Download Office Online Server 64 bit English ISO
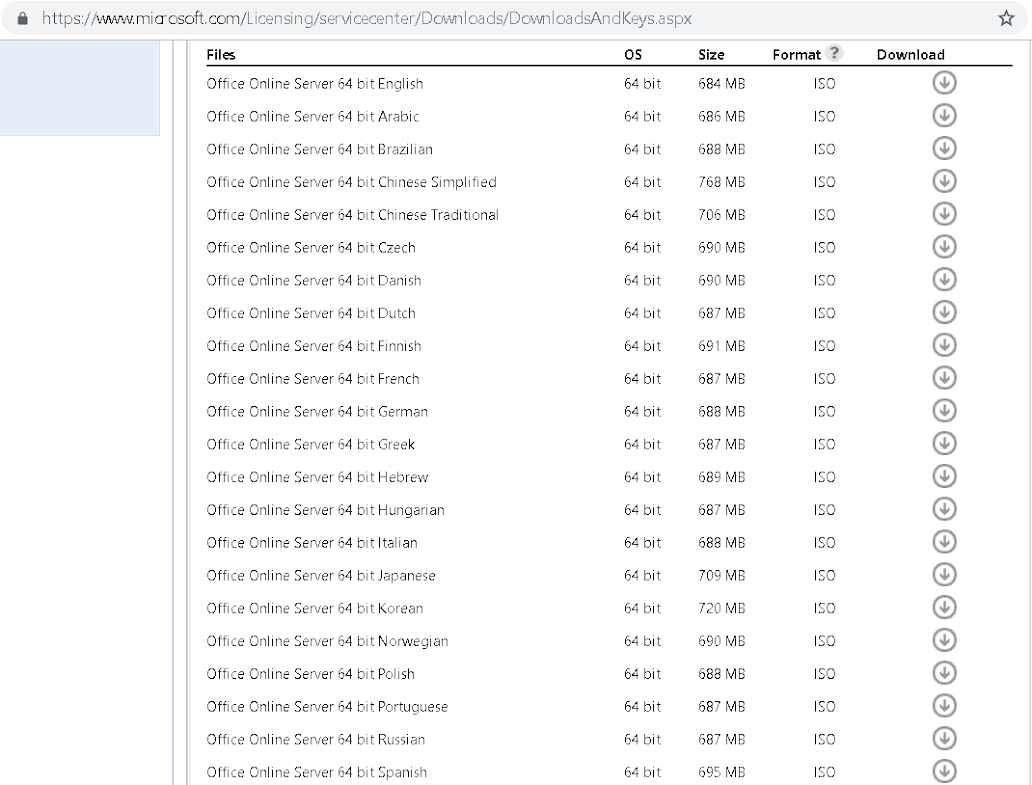 944,83
